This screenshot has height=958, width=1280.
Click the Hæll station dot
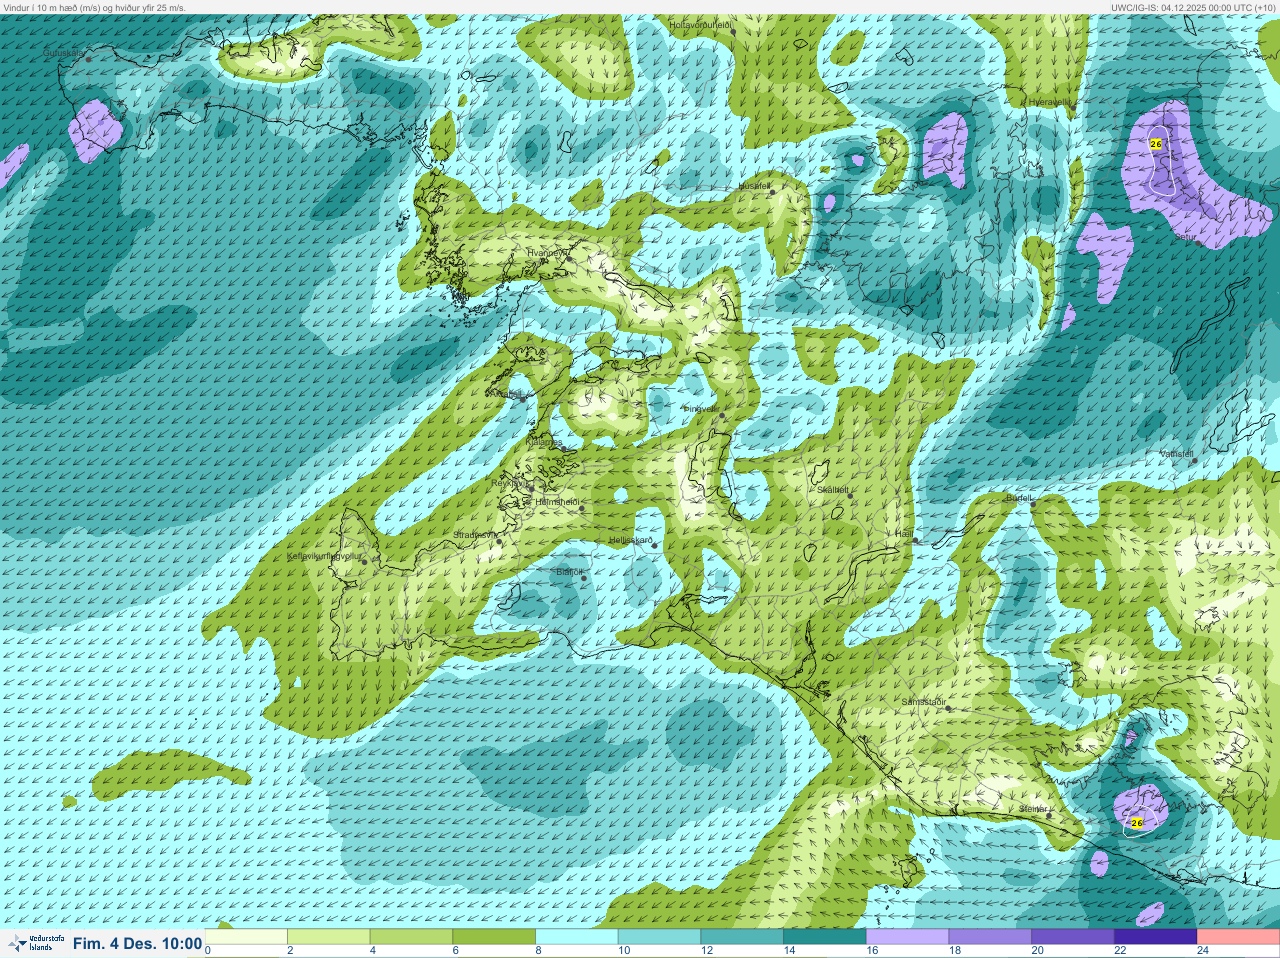pos(915,540)
